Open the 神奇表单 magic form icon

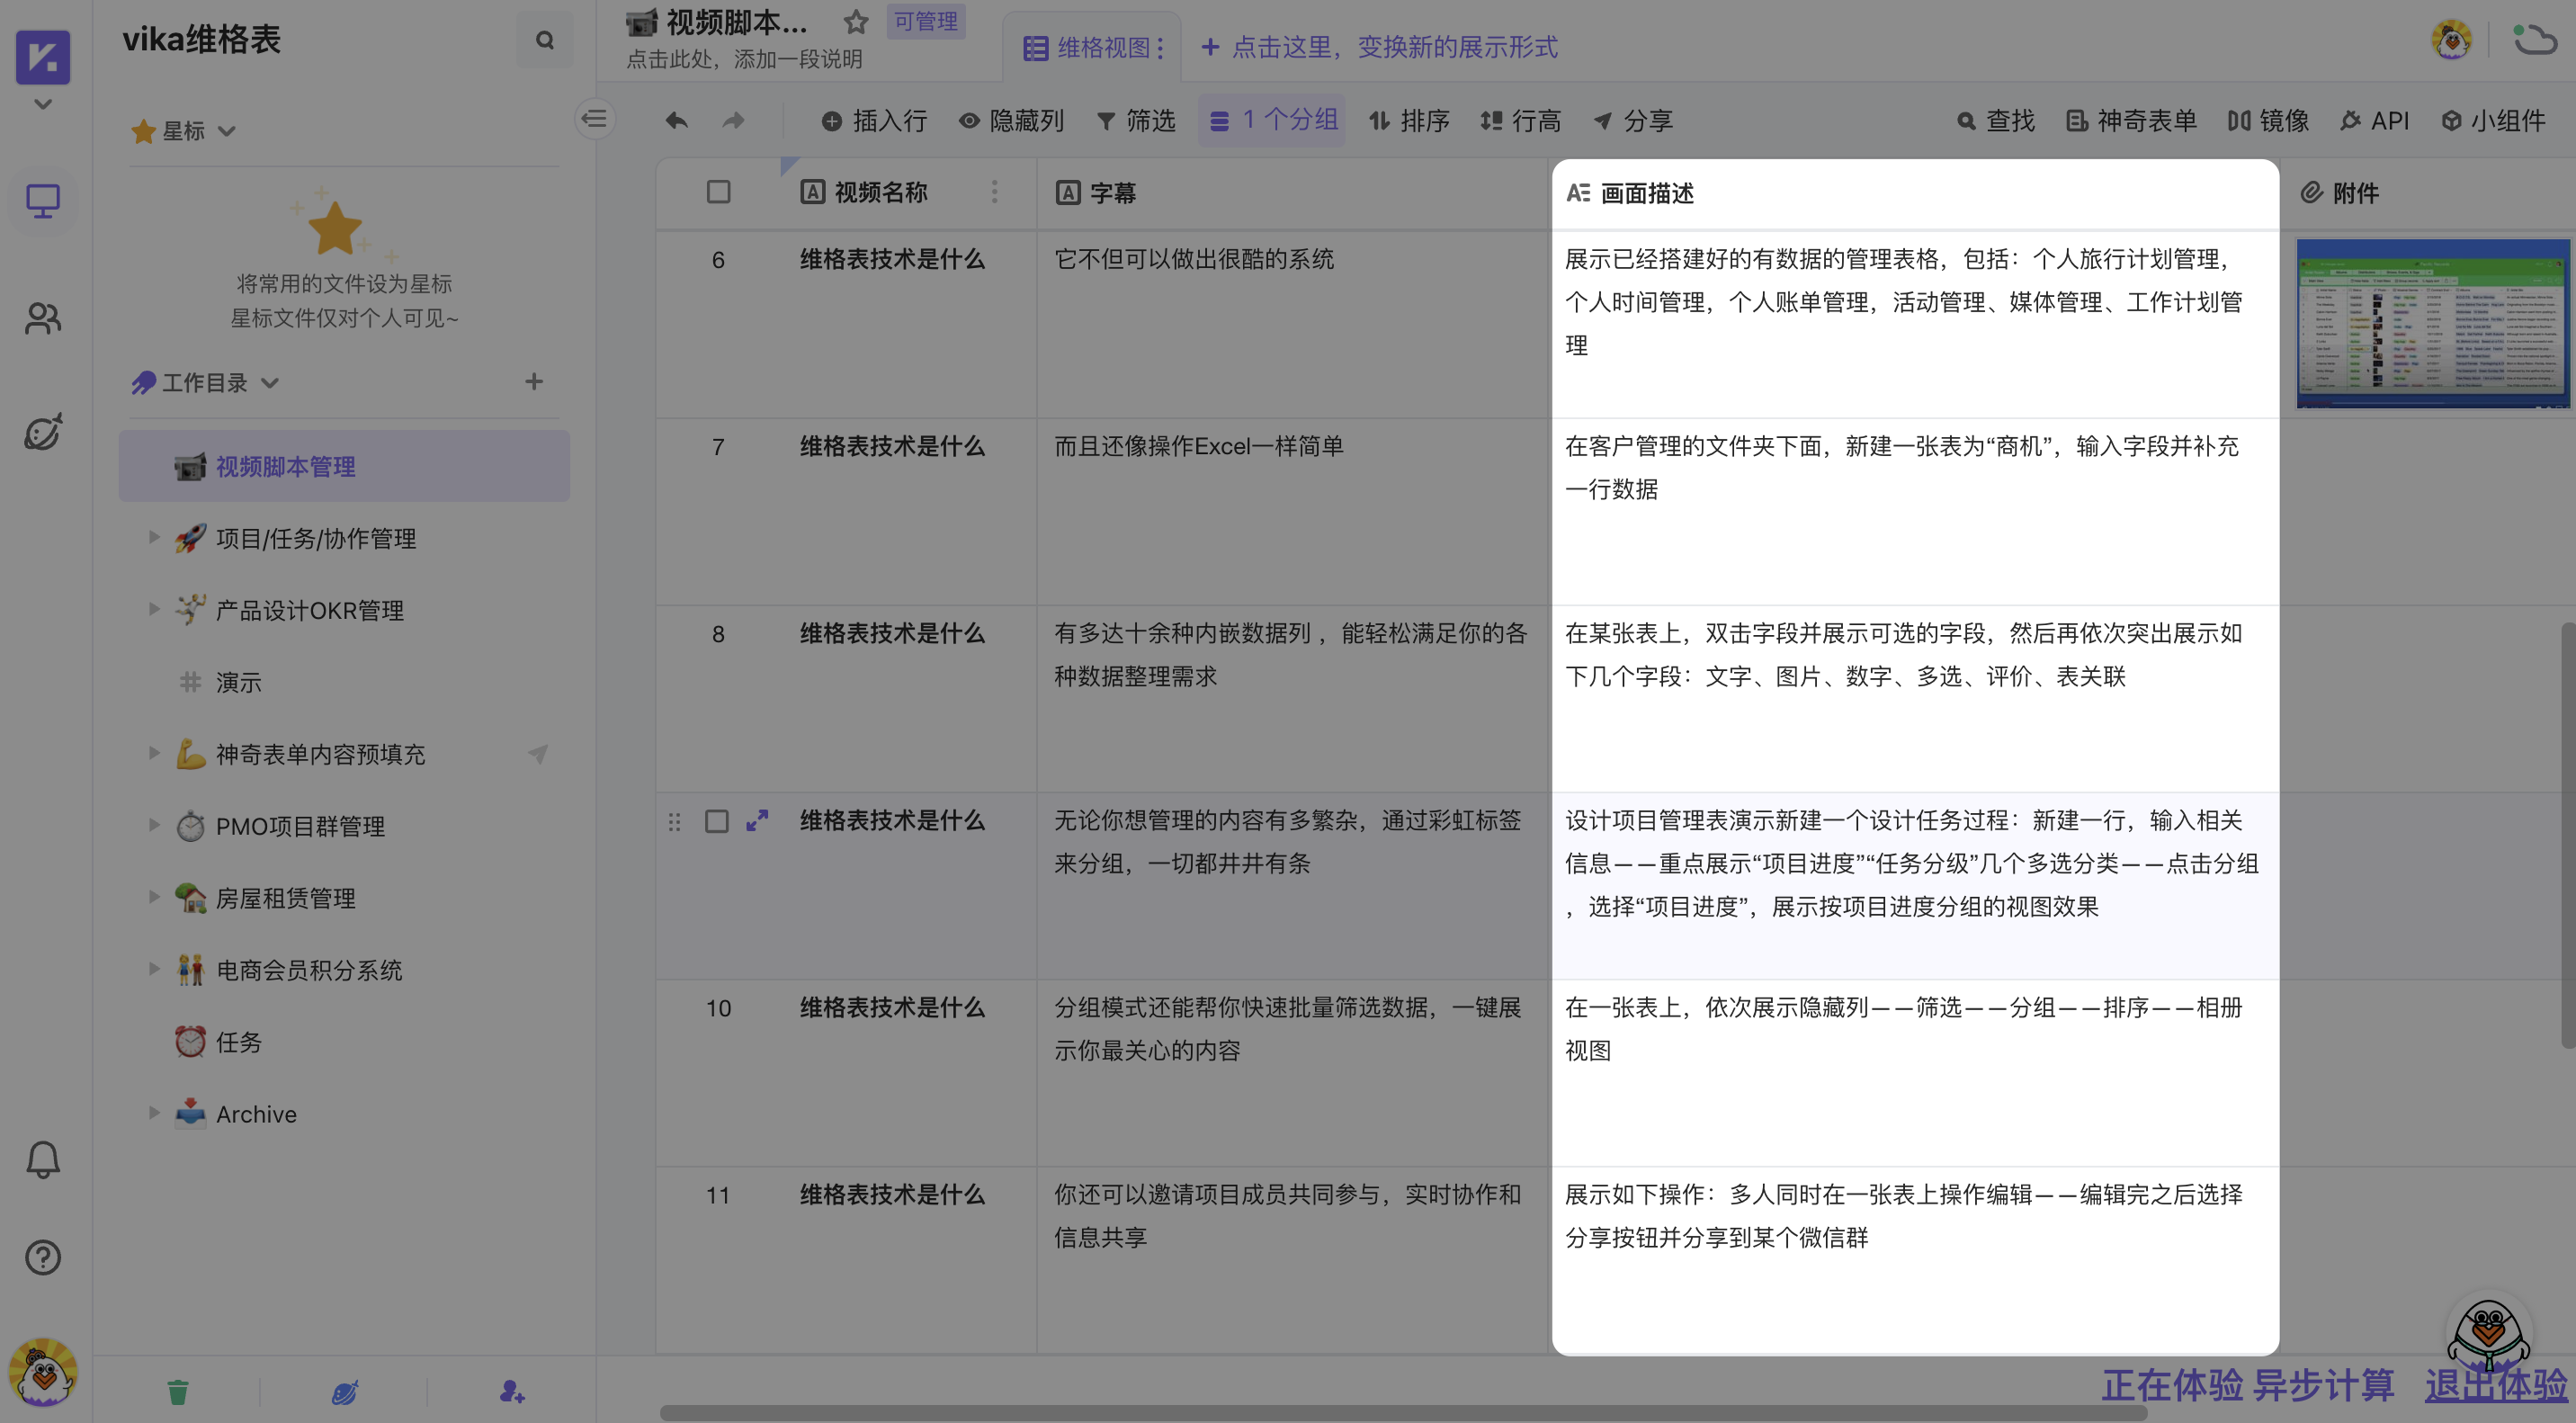[x=2130, y=120]
